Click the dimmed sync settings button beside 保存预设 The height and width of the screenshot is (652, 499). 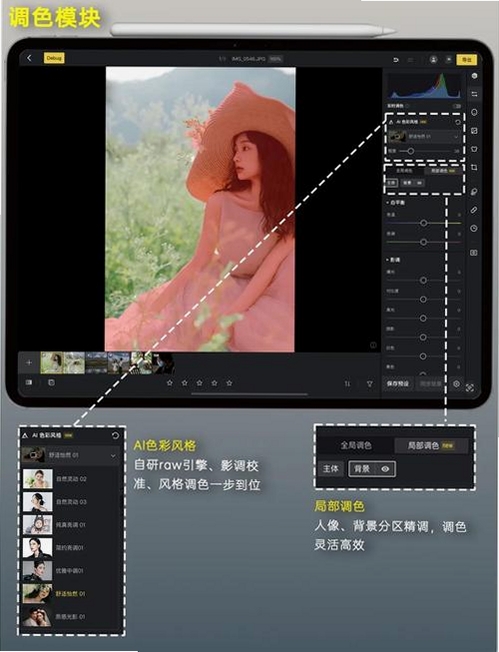point(430,384)
